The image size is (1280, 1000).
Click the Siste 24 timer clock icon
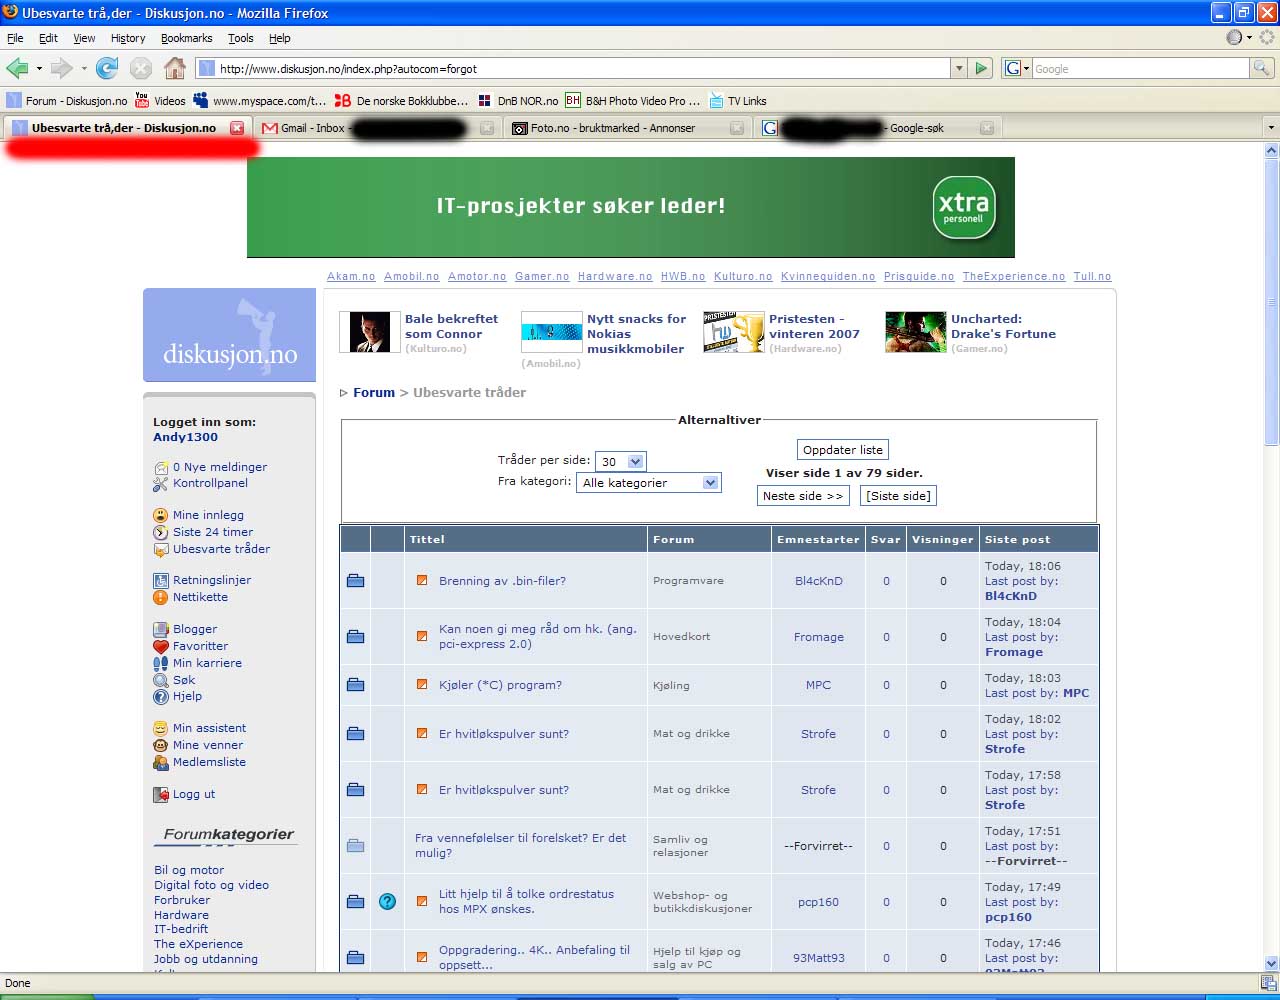(x=161, y=532)
